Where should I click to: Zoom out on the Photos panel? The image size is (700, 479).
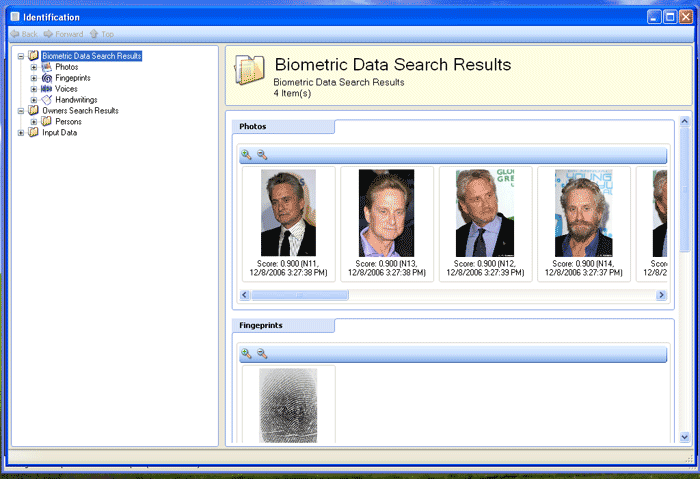262,155
